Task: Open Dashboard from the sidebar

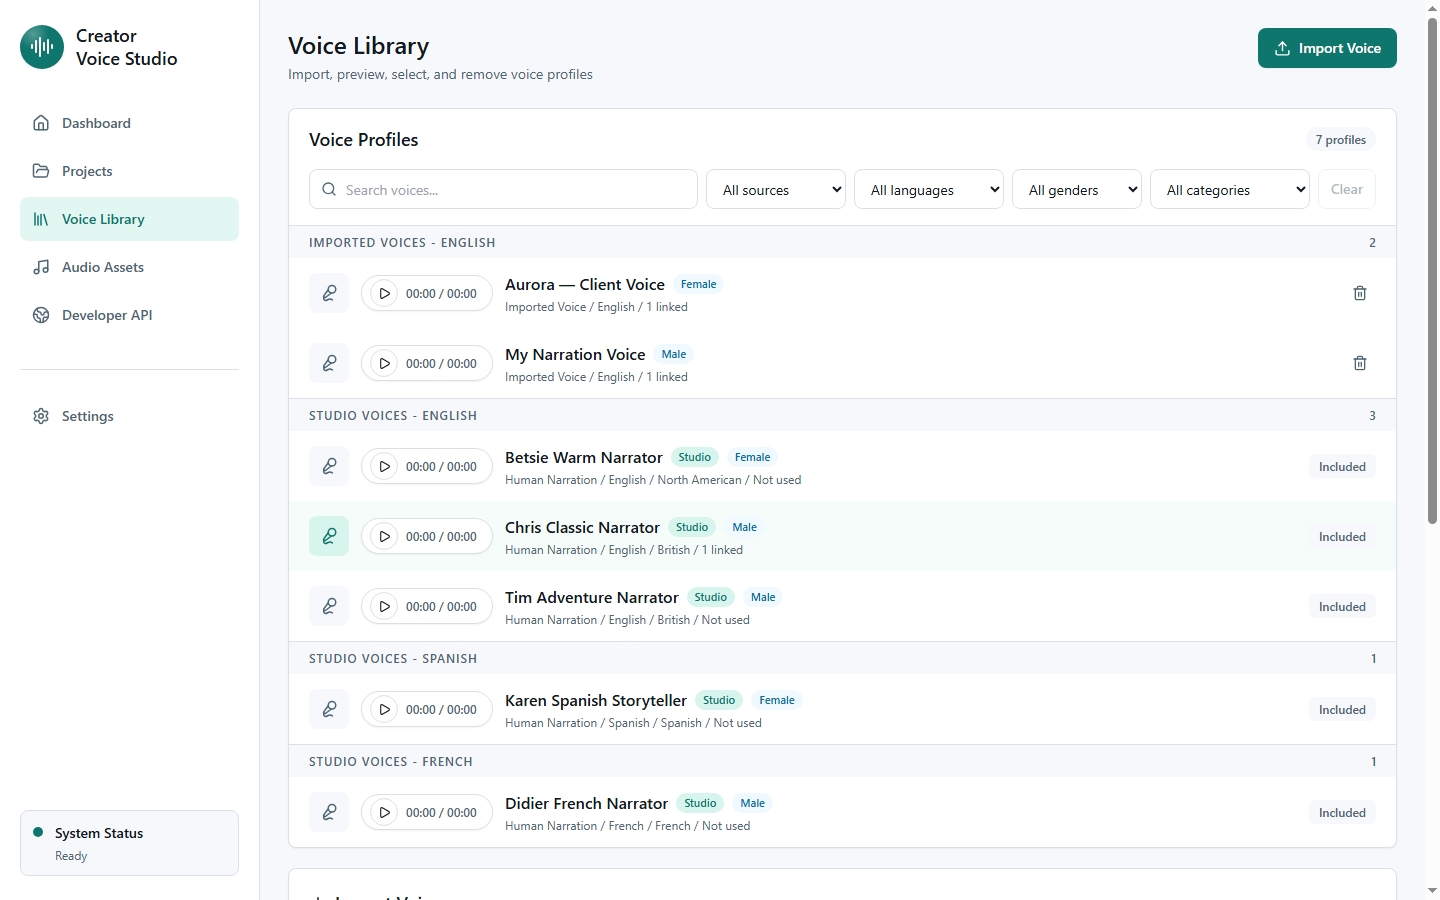Action: (129, 123)
